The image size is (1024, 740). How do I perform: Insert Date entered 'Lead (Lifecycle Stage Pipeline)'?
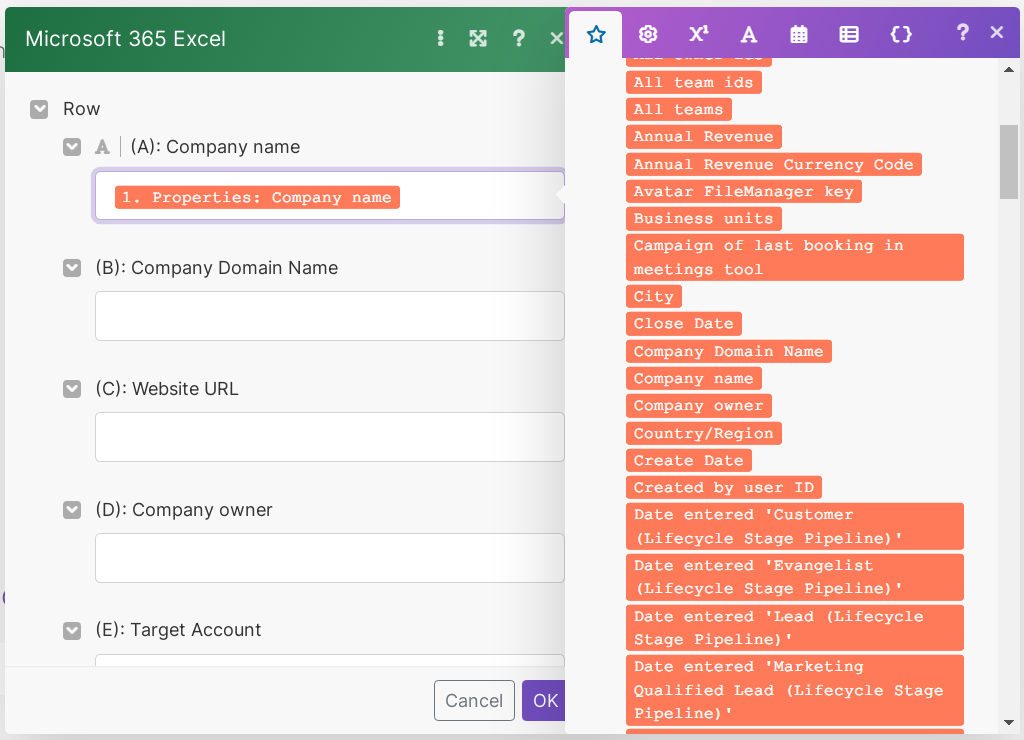click(x=795, y=628)
